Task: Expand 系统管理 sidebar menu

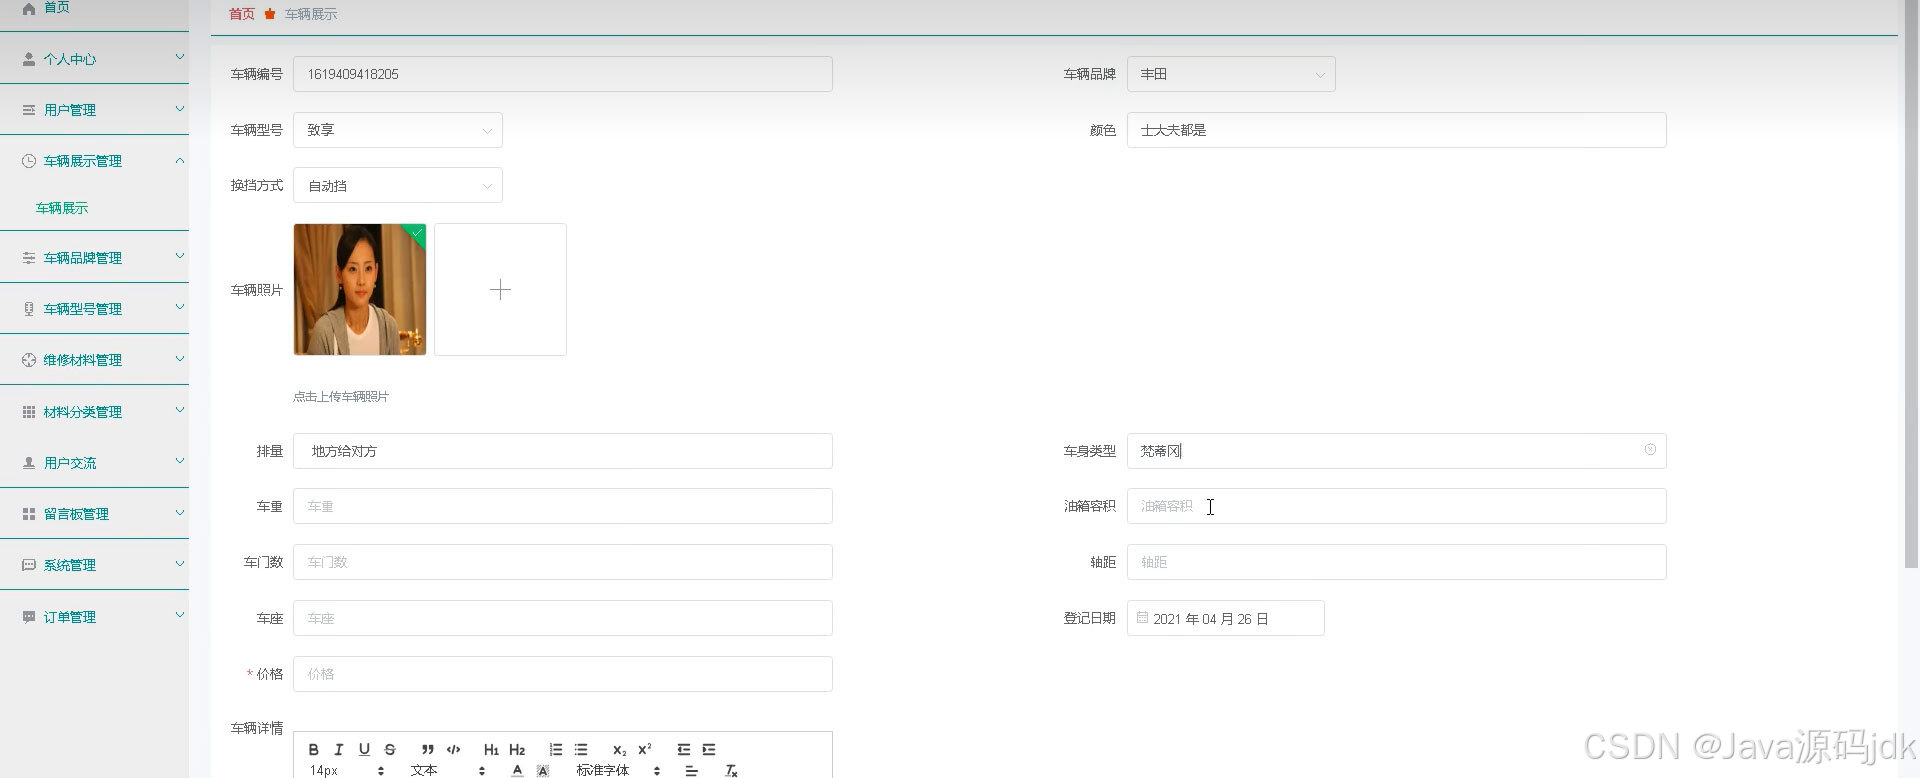Action: click(x=94, y=565)
